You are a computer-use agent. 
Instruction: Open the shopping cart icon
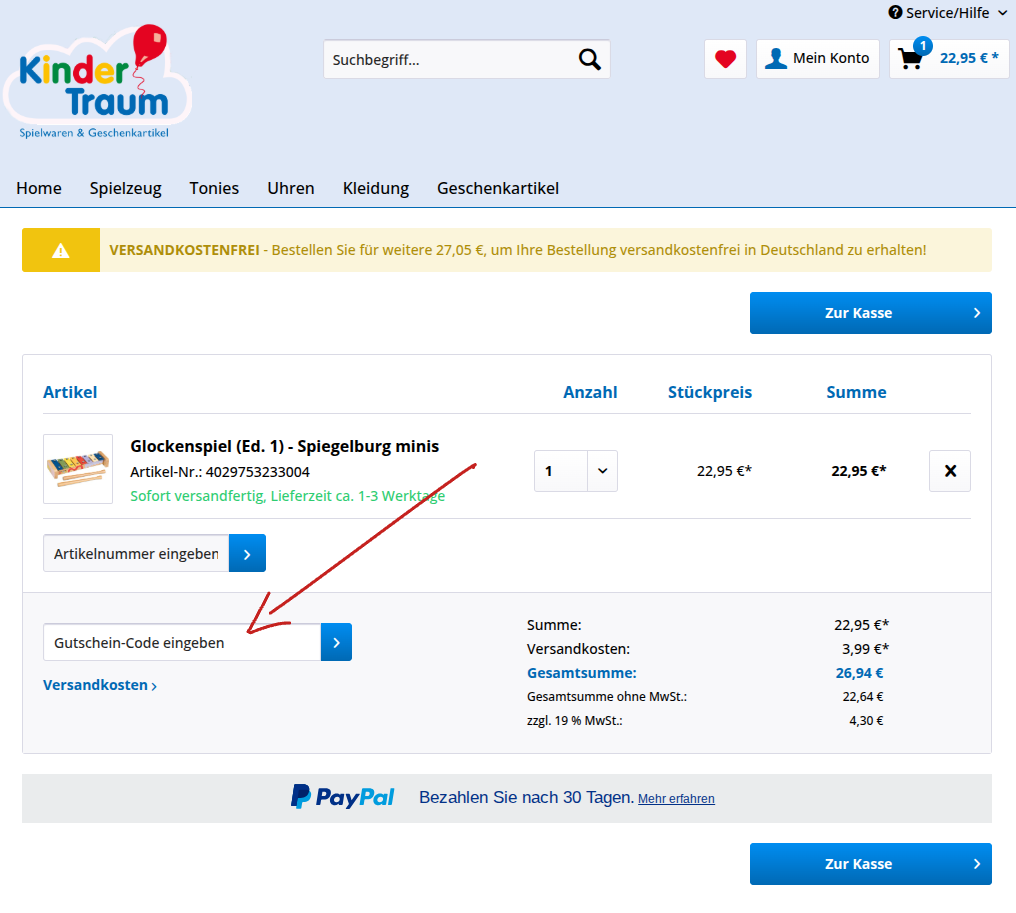(x=910, y=59)
